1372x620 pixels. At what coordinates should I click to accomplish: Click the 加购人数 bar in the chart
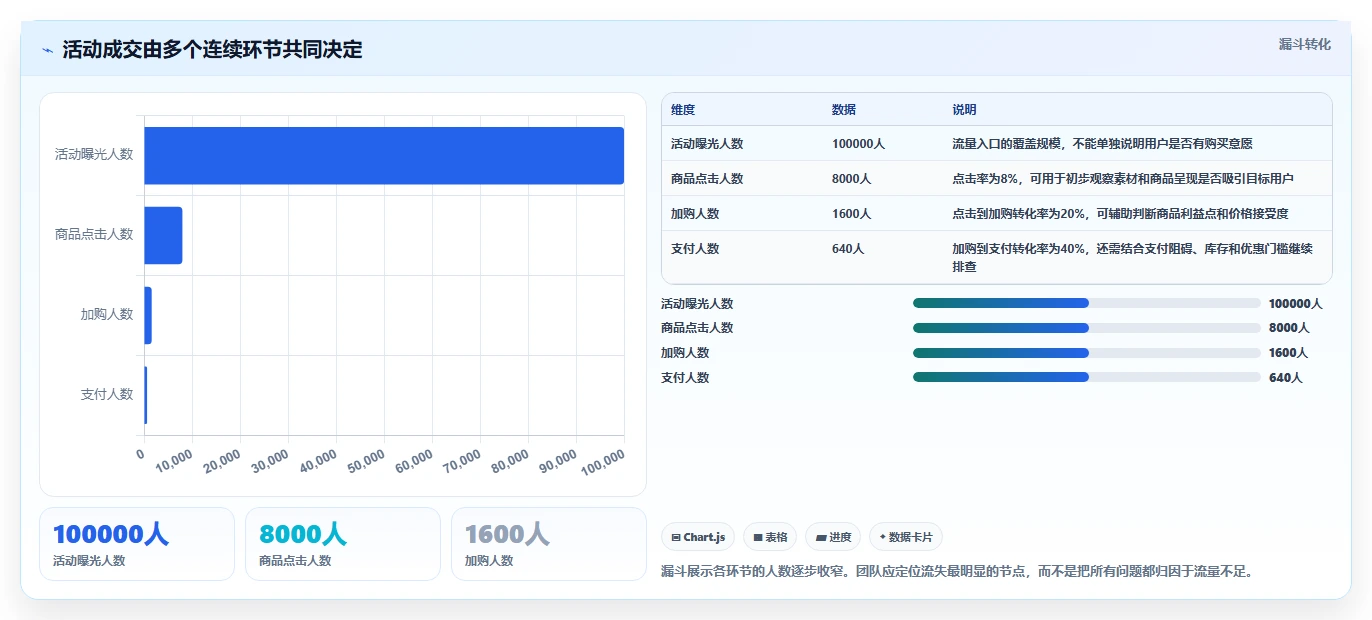click(x=148, y=315)
